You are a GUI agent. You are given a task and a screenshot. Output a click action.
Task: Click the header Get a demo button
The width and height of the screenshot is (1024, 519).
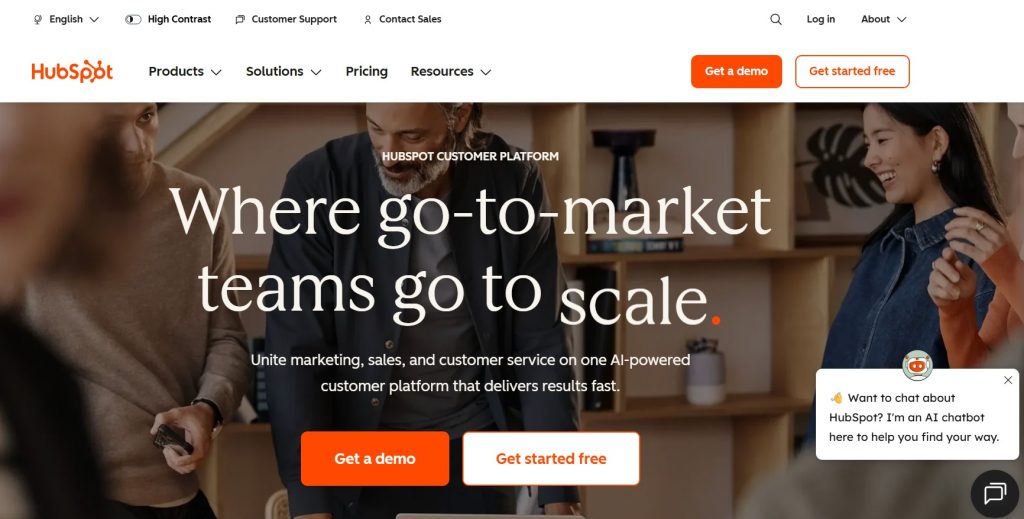pyautogui.click(x=736, y=71)
